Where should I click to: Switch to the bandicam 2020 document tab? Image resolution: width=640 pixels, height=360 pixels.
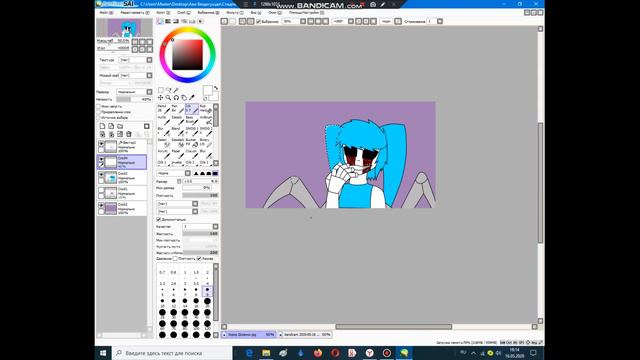305,334
